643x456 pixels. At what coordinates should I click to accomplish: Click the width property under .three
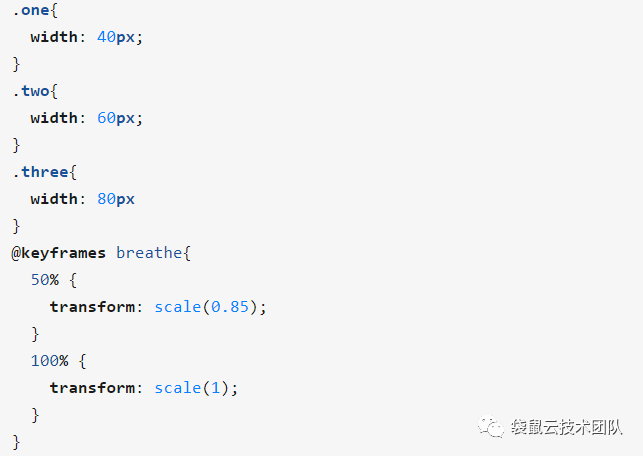[54, 199]
